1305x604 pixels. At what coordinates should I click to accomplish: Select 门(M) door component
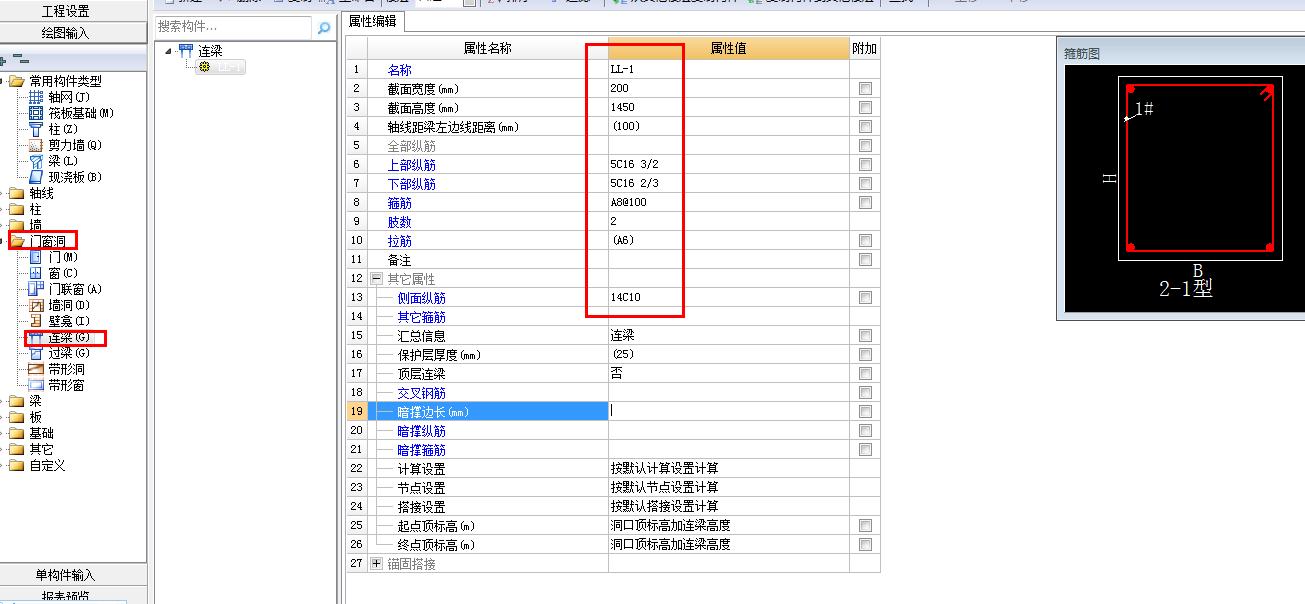click(x=54, y=257)
